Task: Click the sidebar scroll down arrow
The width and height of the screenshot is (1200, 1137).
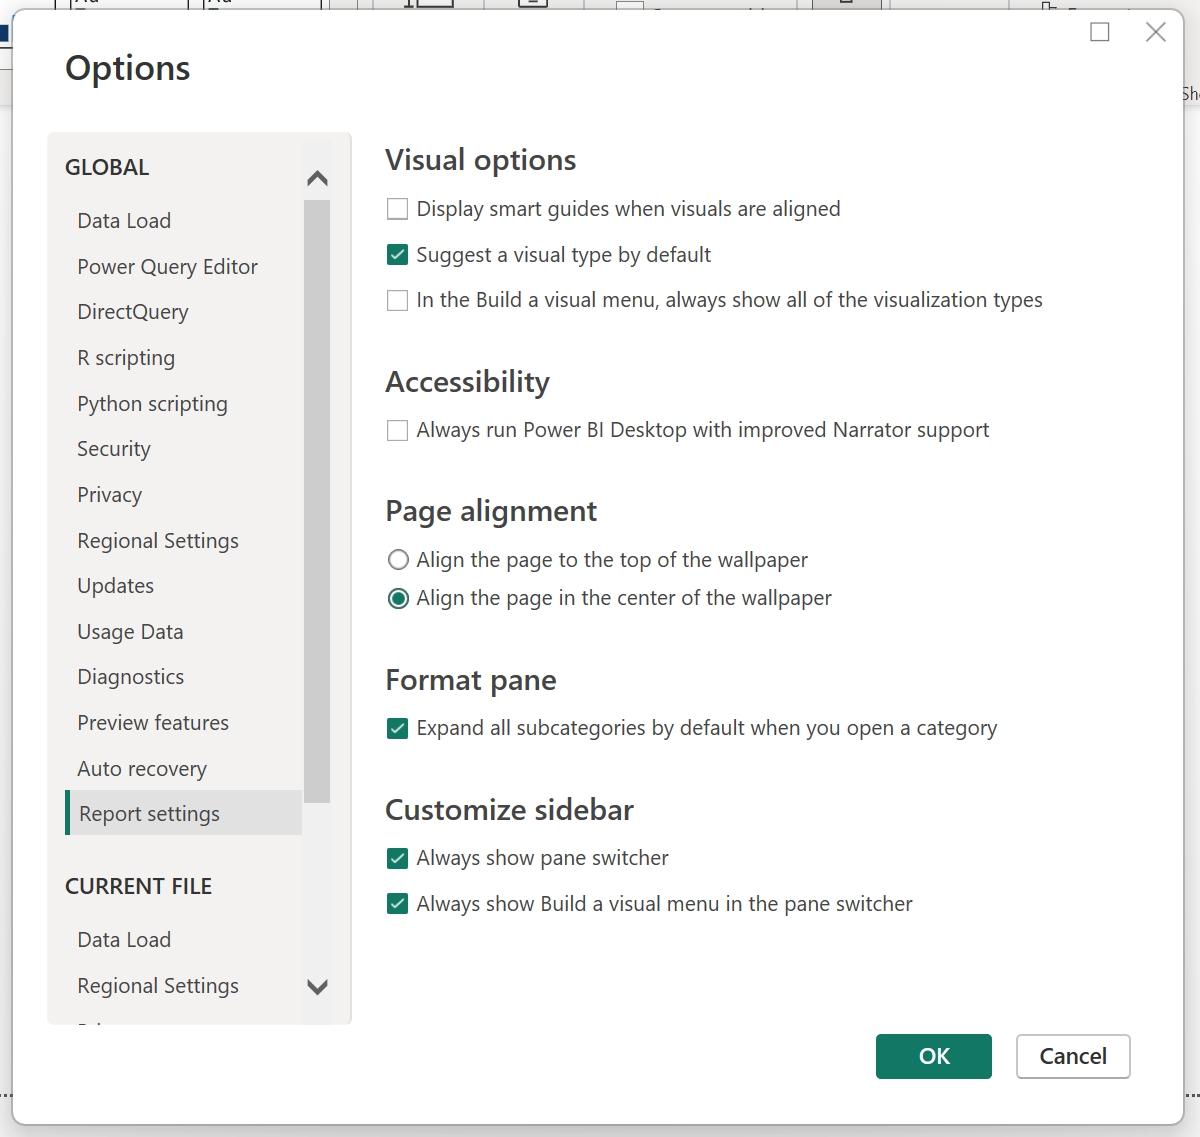Action: tap(318, 987)
